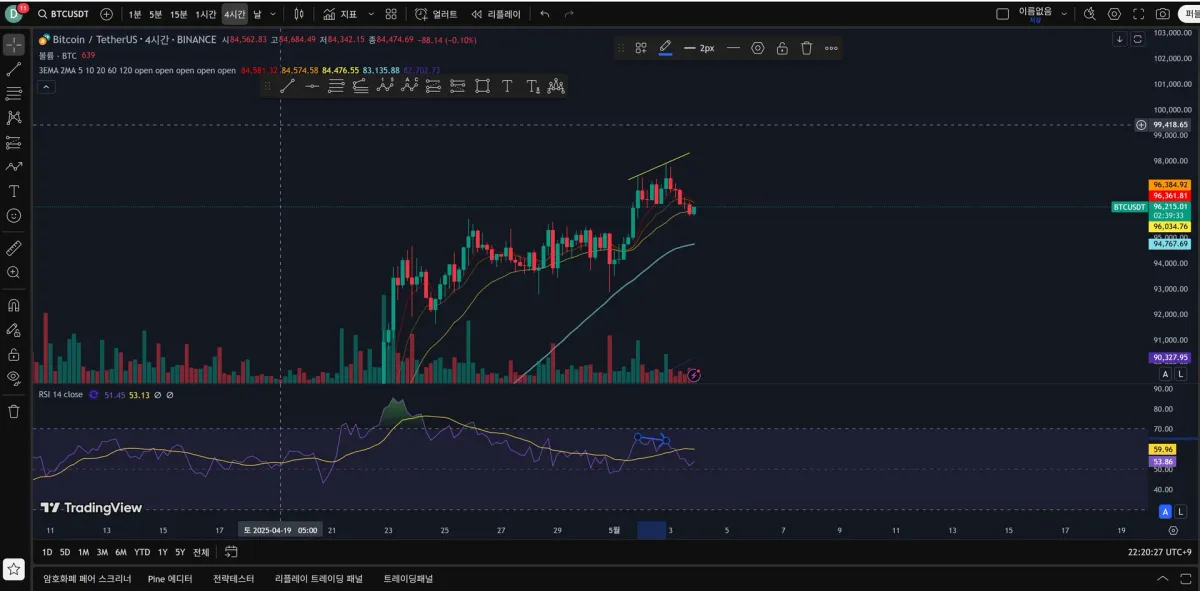Select the trend line tool in left sidebar
This screenshot has height=591, width=1200.
point(14,70)
